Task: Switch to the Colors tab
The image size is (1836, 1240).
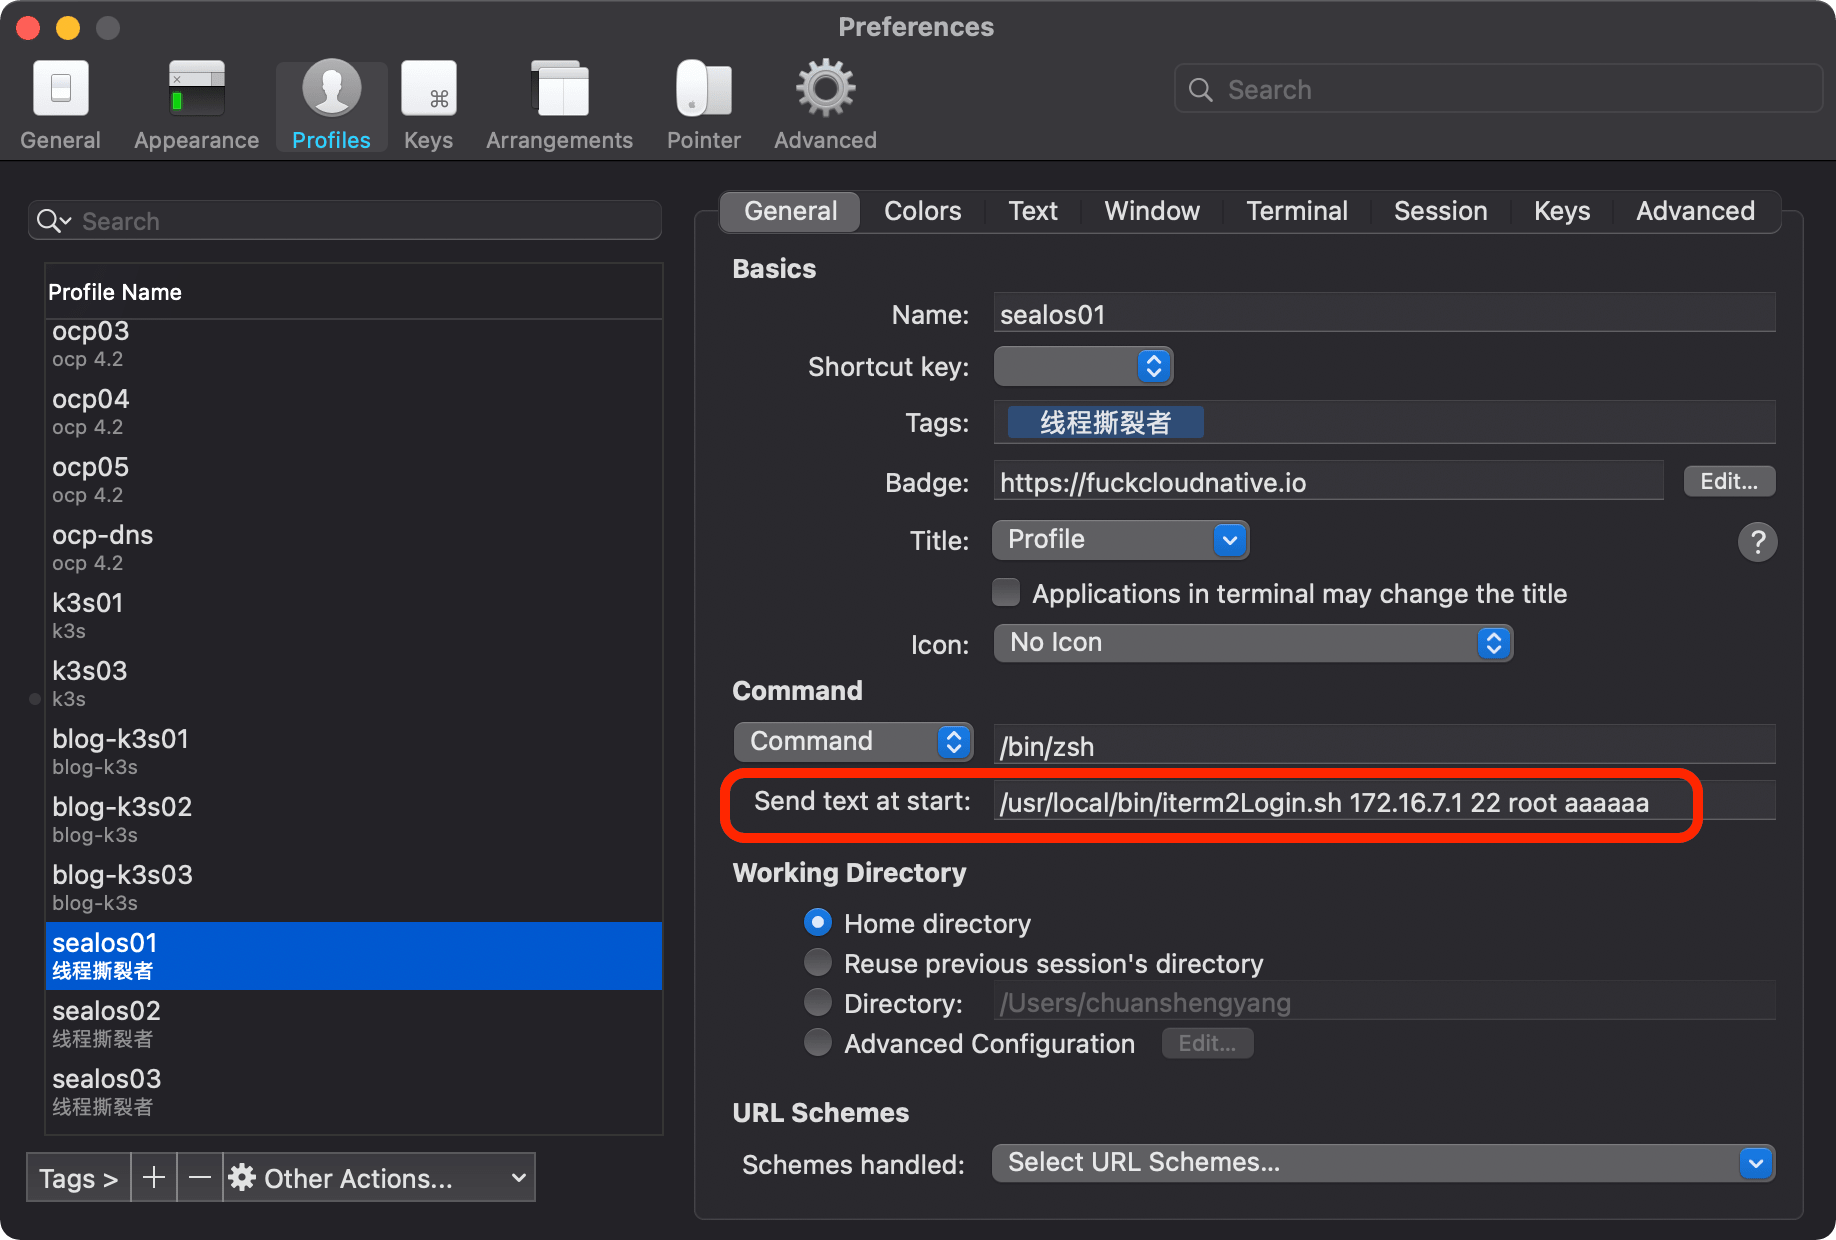Action: tap(922, 211)
